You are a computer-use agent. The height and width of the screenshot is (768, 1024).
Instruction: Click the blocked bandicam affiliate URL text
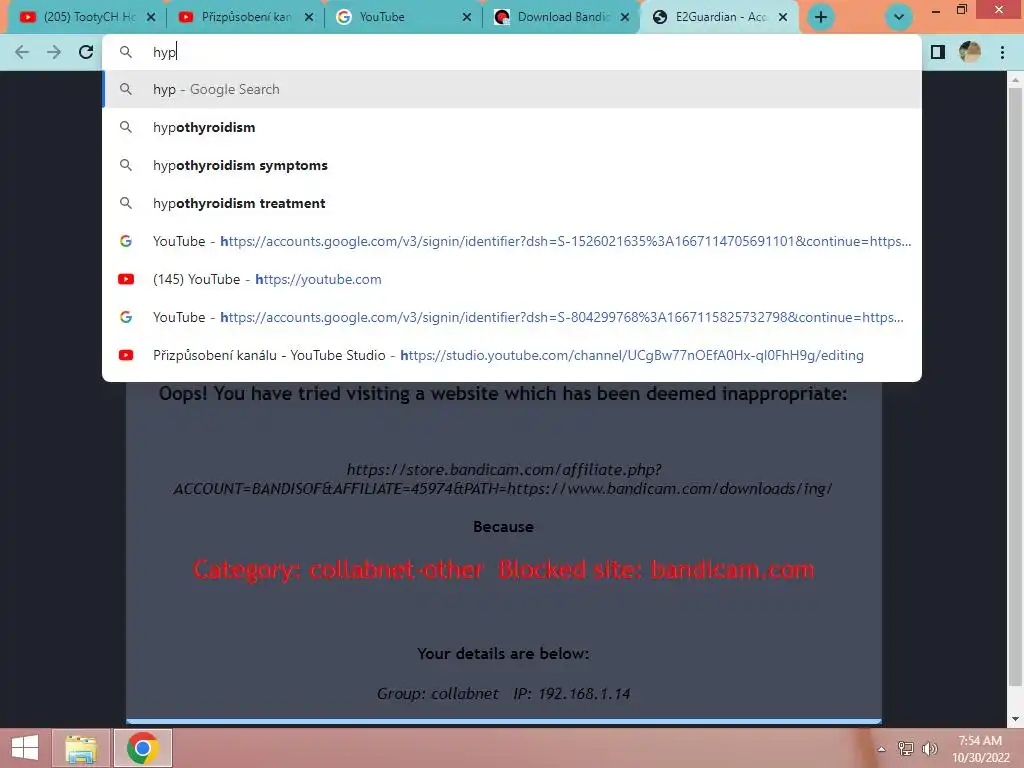click(x=503, y=479)
